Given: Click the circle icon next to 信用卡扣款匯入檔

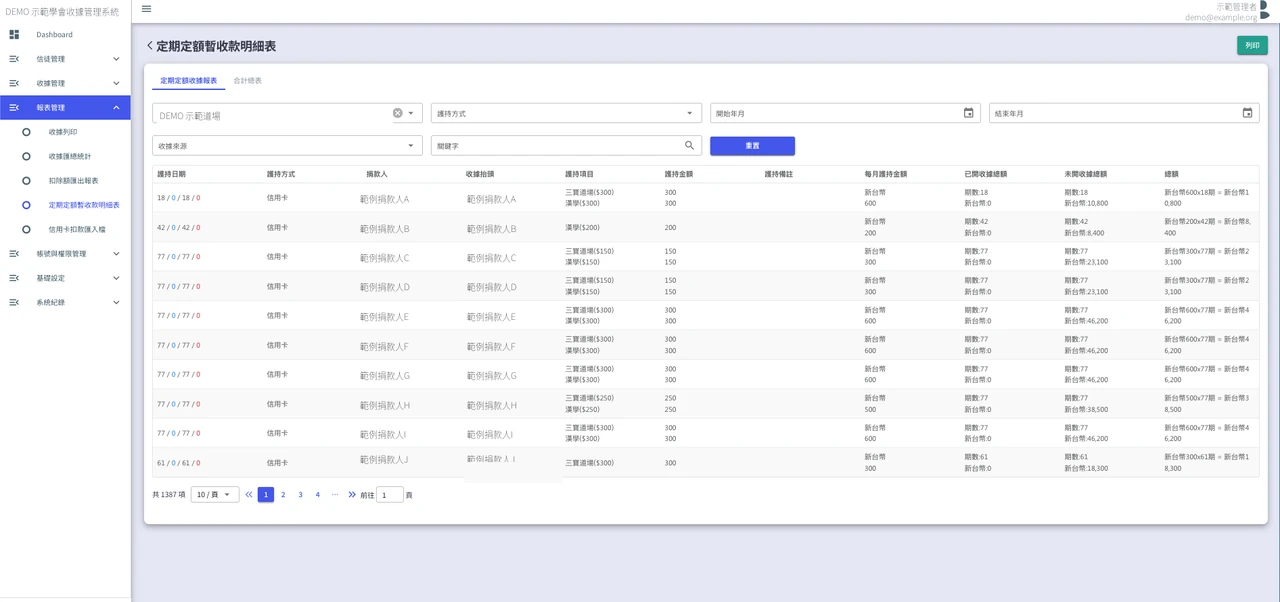Looking at the screenshot, I should point(26,229).
